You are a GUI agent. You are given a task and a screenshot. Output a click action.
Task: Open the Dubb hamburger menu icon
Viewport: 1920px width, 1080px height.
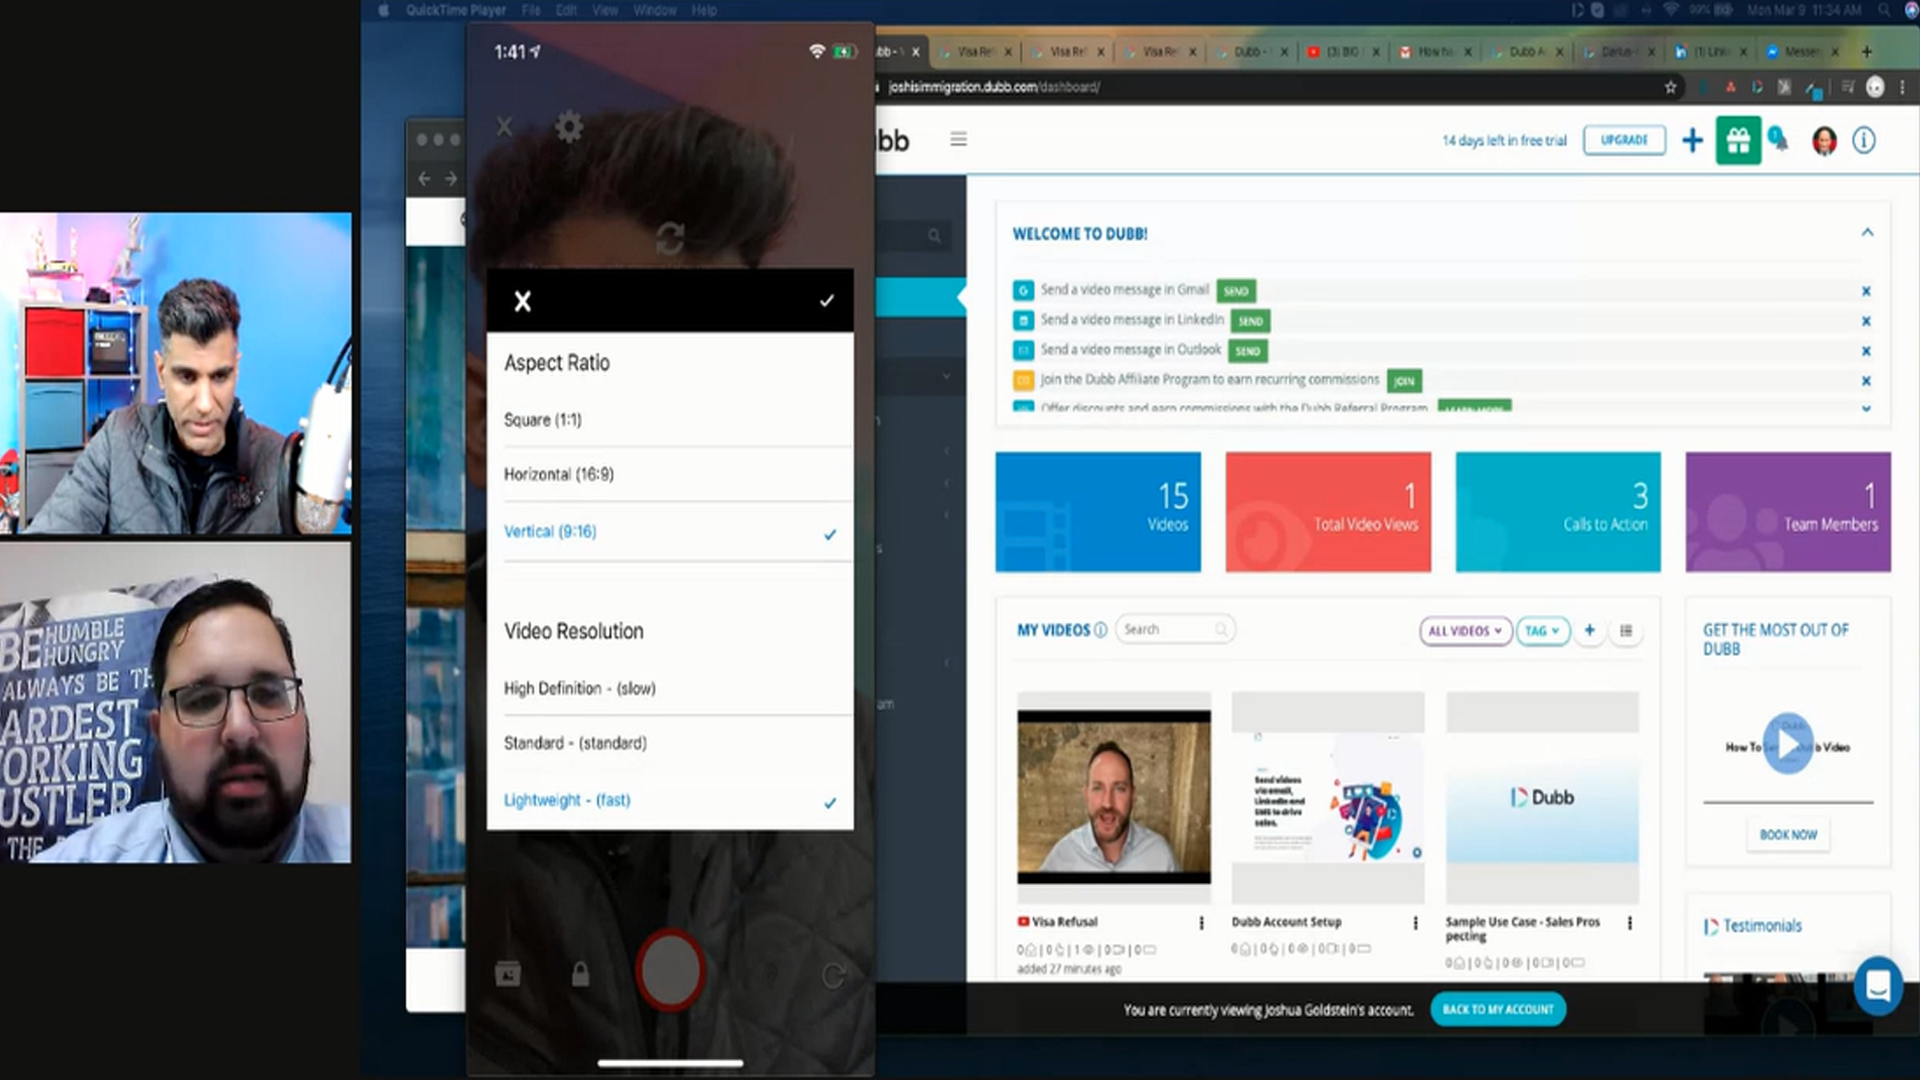[x=958, y=139]
